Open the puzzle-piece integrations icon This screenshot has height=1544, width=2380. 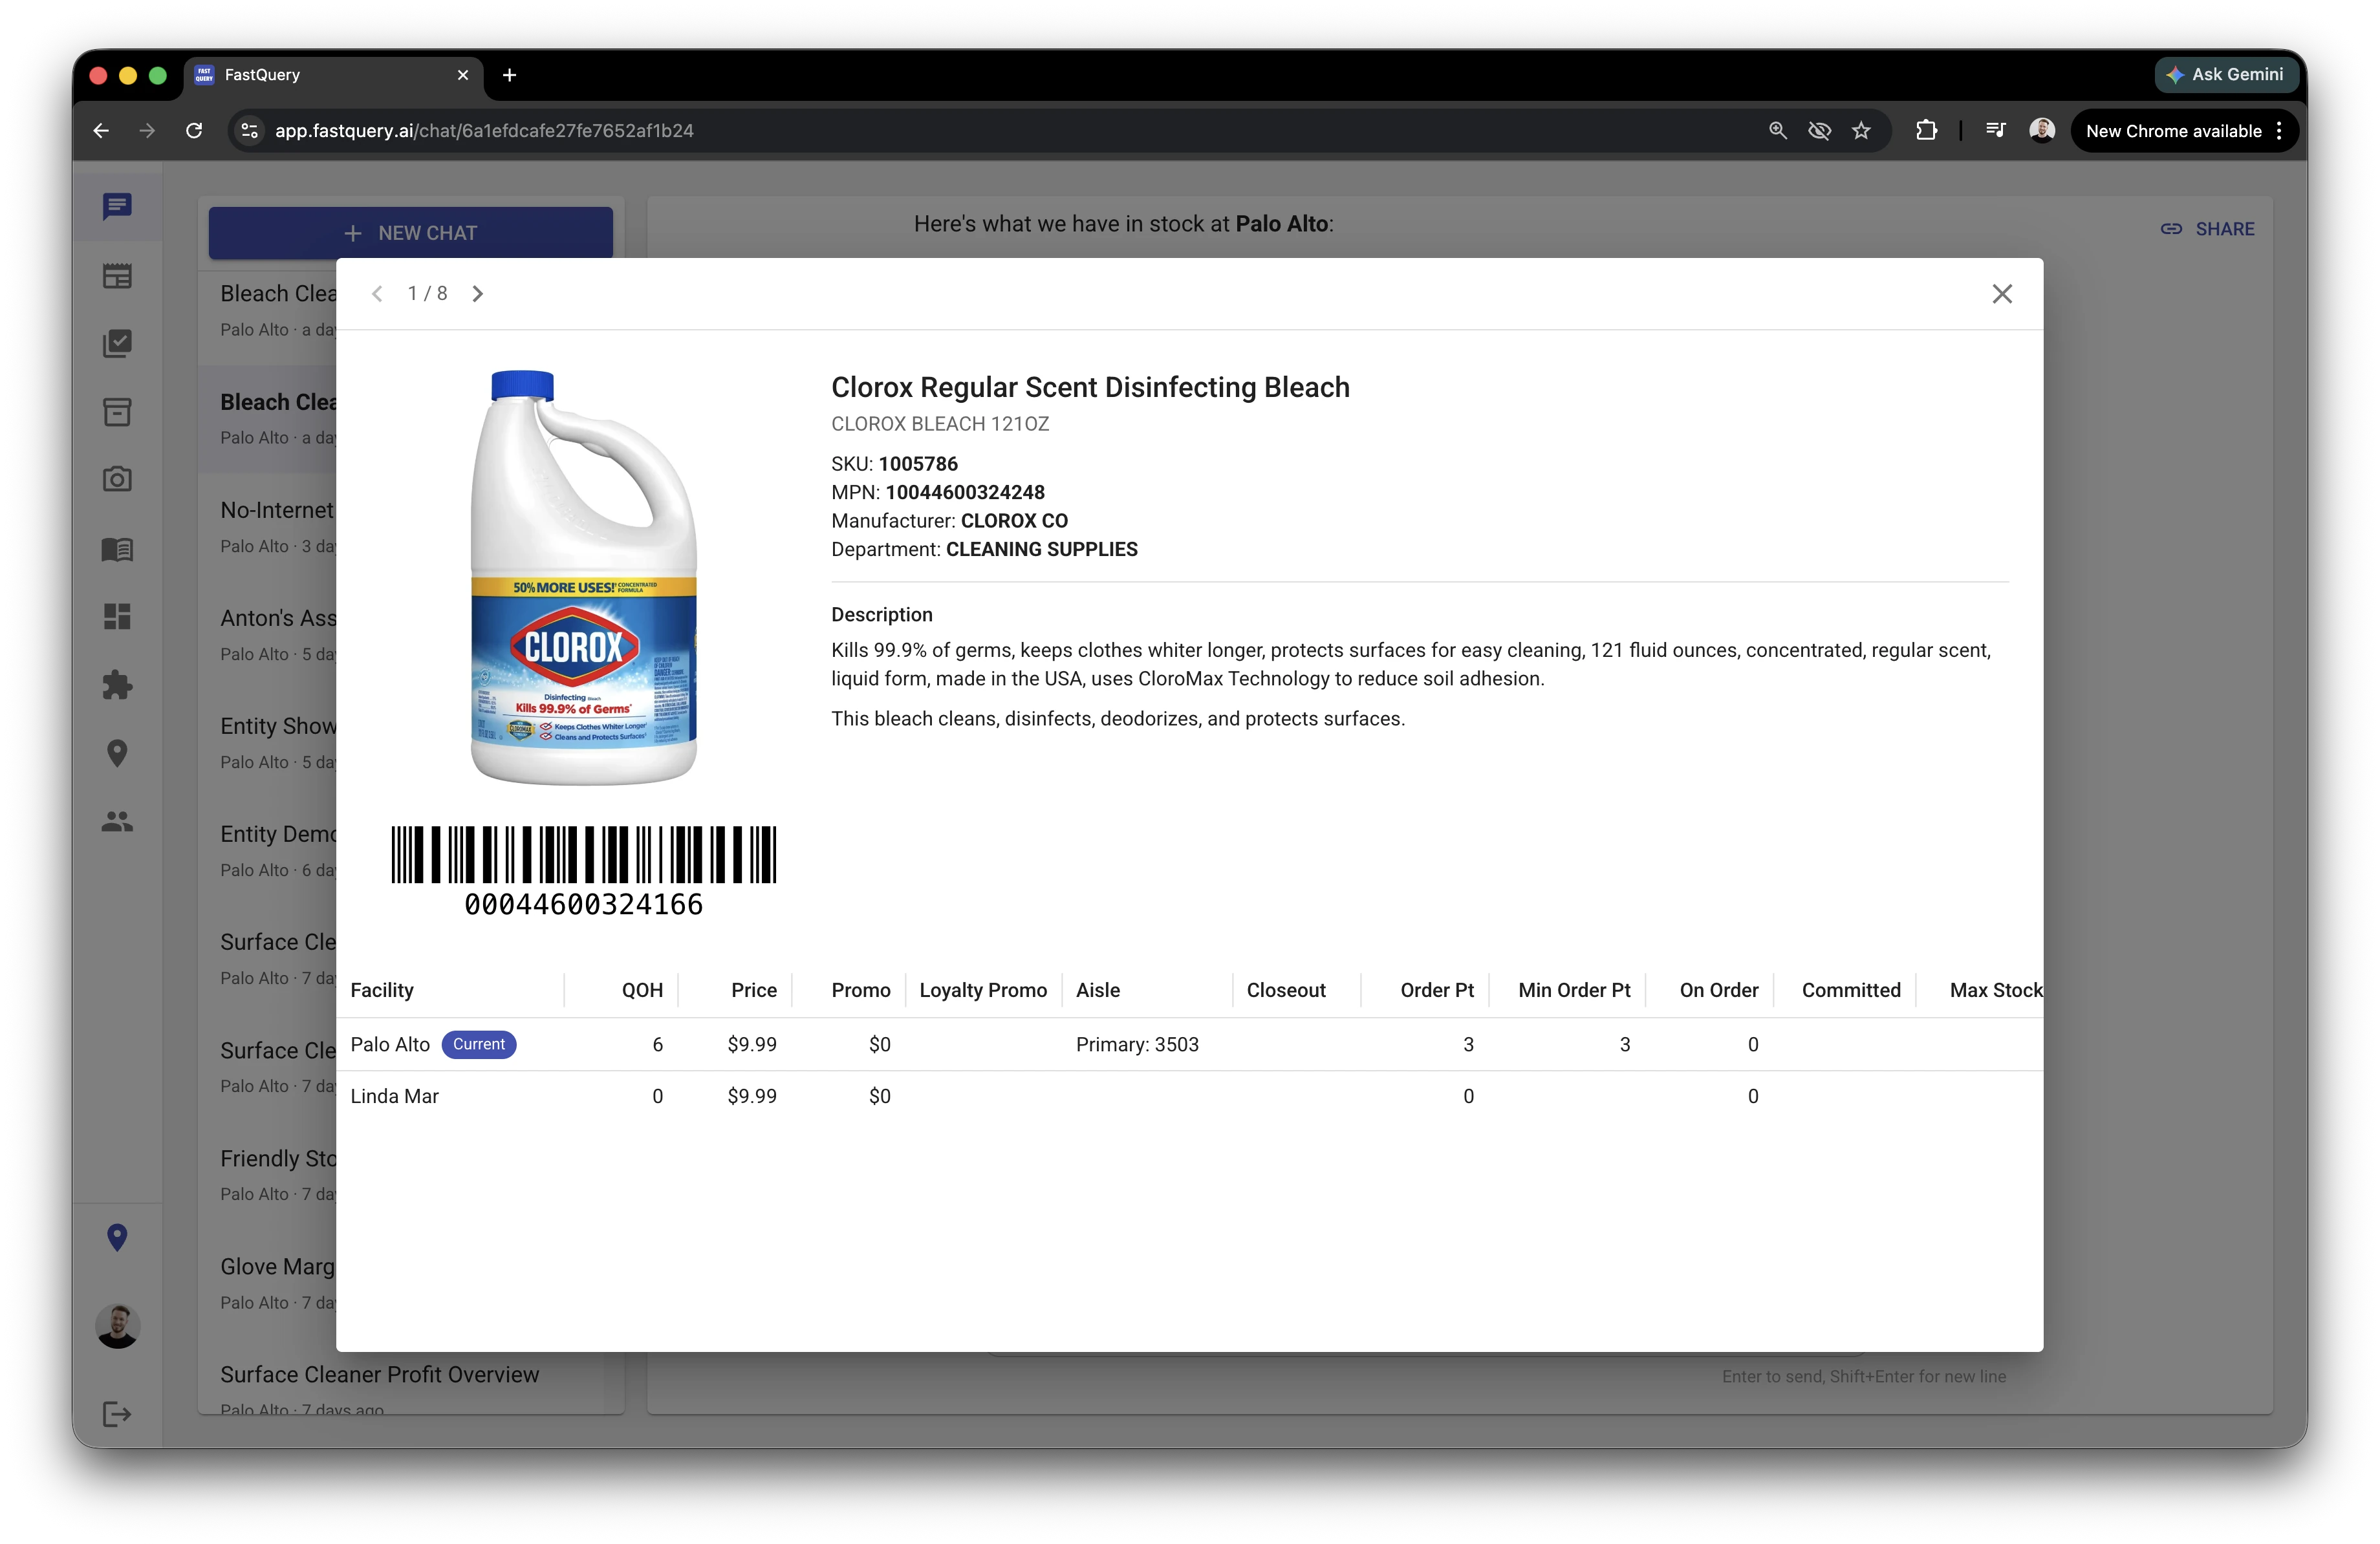(117, 685)
